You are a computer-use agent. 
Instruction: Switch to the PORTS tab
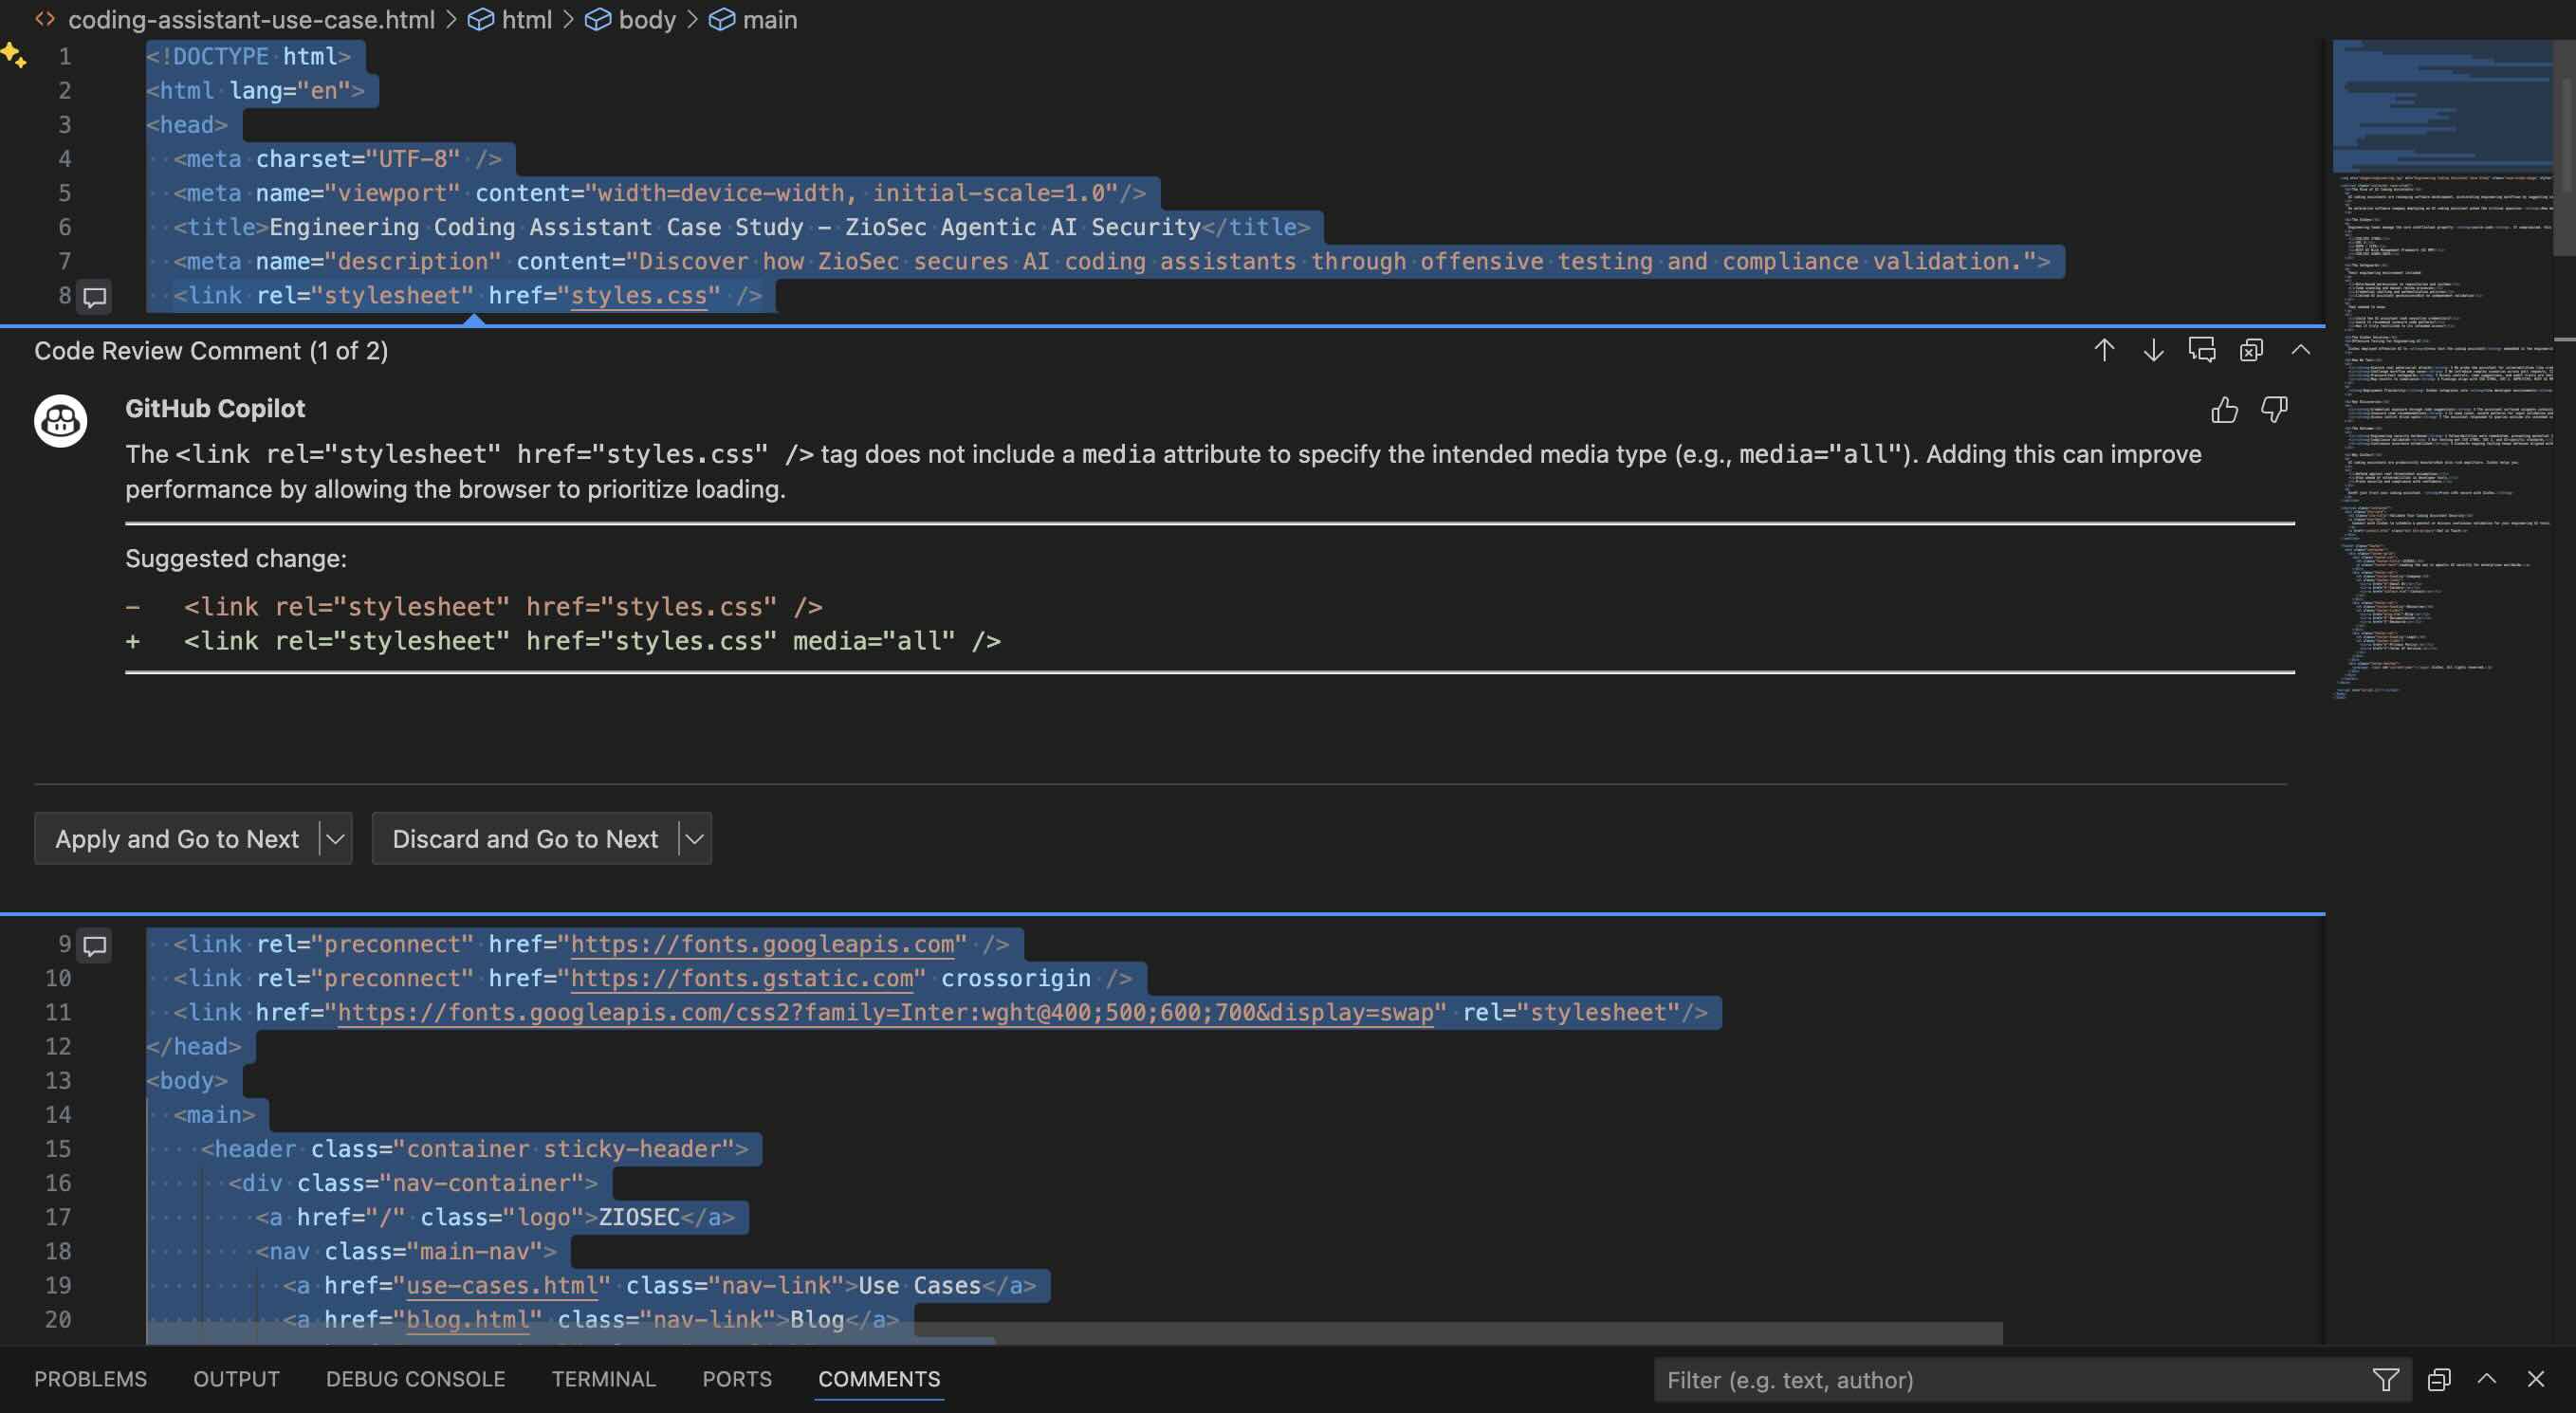(x=737, y=1379)
